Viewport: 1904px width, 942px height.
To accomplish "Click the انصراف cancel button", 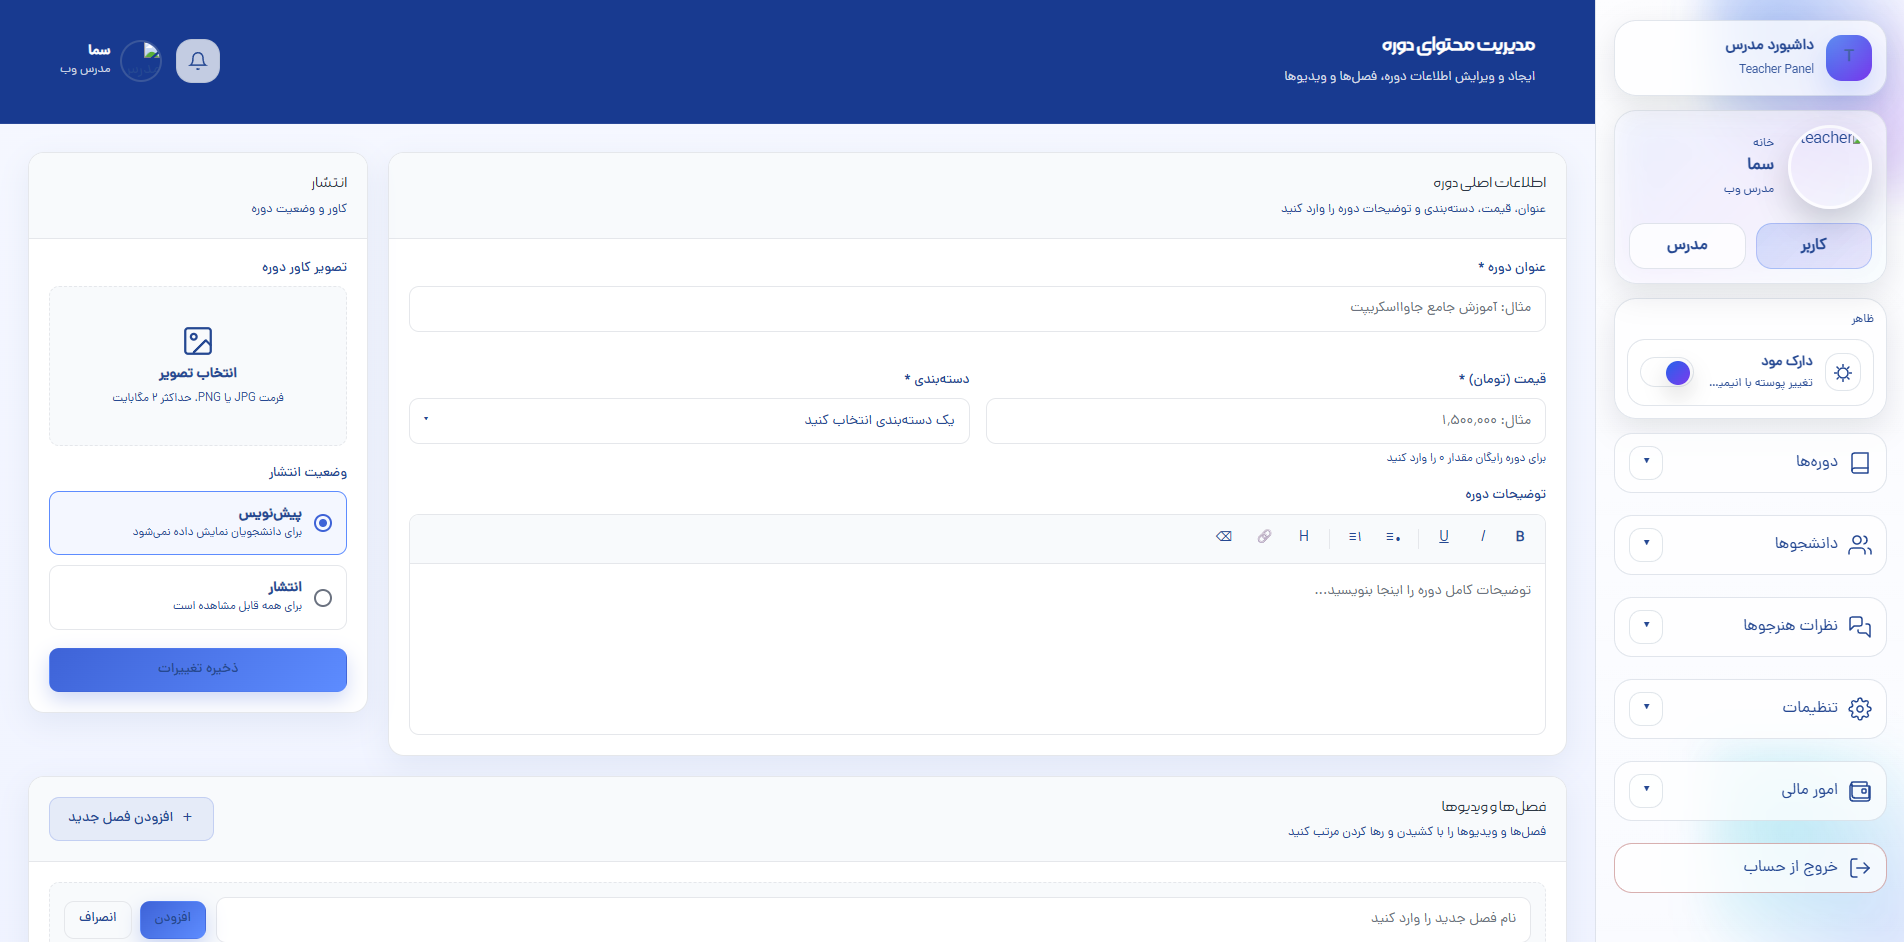I will pyautogui.click(x=98, y=919).
